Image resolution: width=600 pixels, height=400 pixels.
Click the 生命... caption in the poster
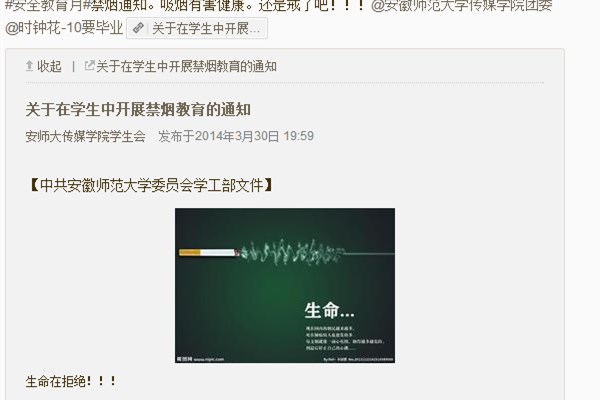coord(329,310)
